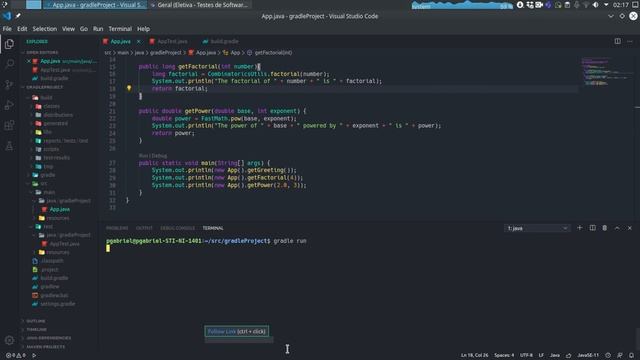Screen dimensions: 640x360
Task: Open the Go menu
Action: [x=84, y=29]
